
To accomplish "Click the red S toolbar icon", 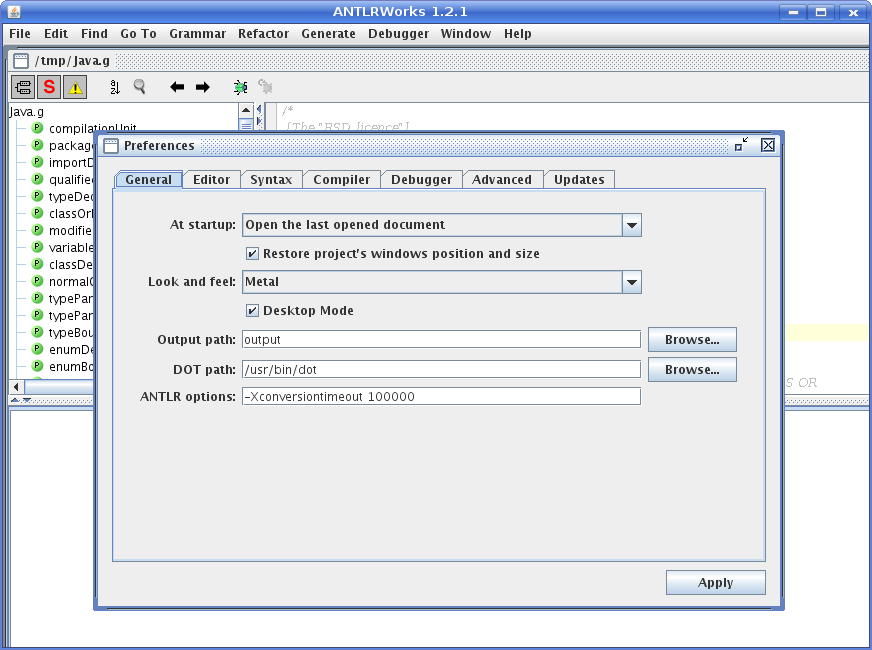I will 49,87.
